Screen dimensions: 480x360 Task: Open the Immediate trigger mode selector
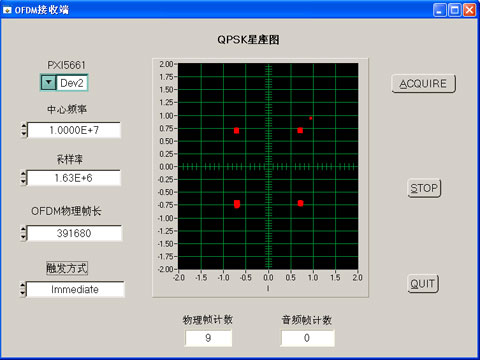coord(75,289)
